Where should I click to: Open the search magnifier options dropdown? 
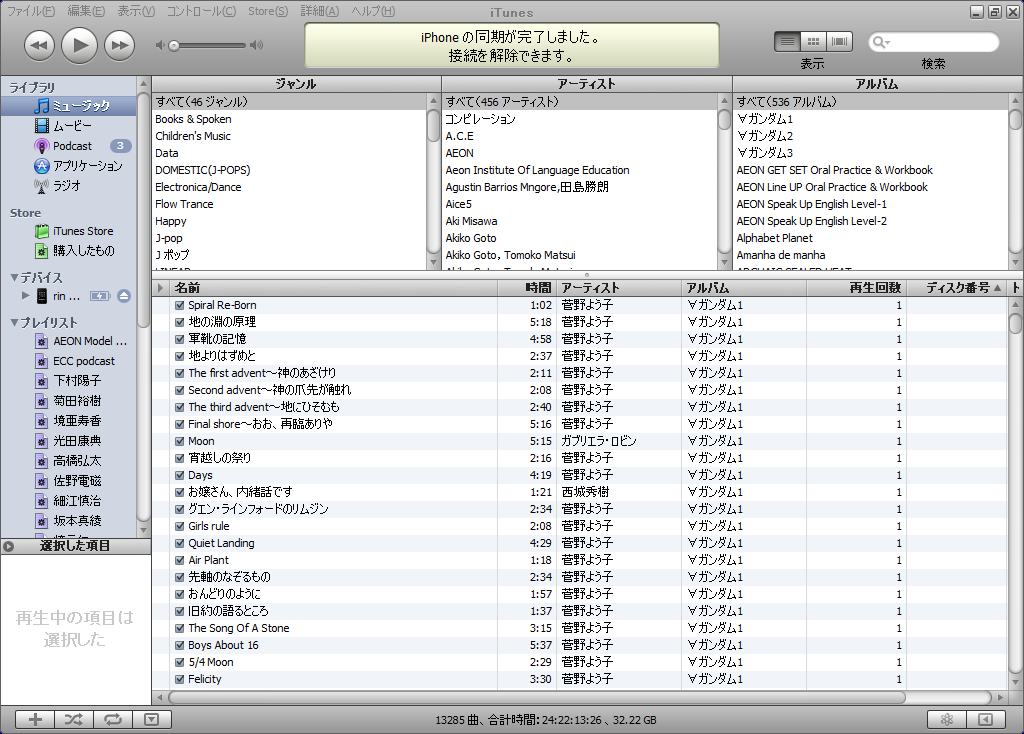[881, 42]
